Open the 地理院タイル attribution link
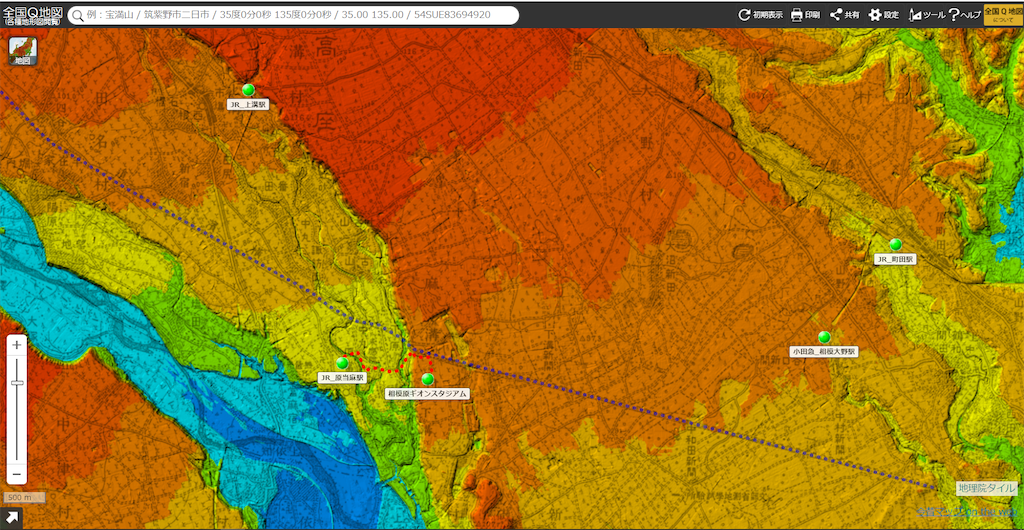 [x=987, y=488]
